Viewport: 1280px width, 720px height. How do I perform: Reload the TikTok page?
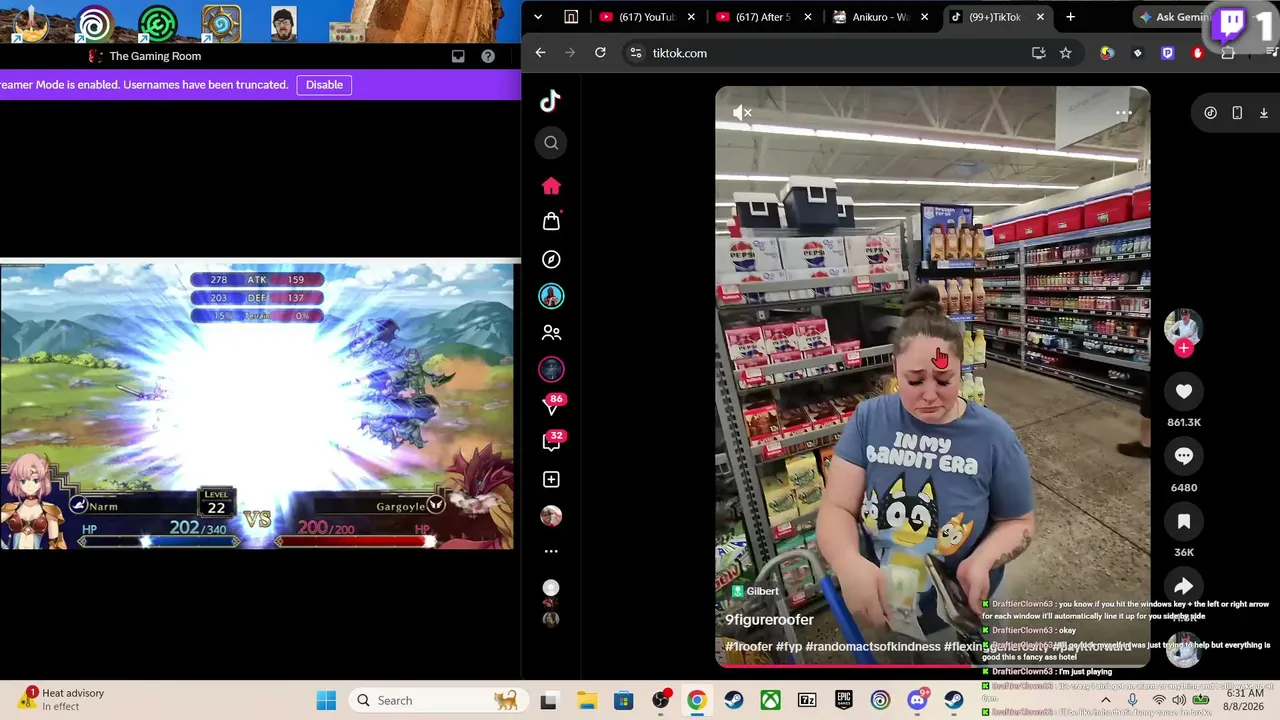click(600, 53)
